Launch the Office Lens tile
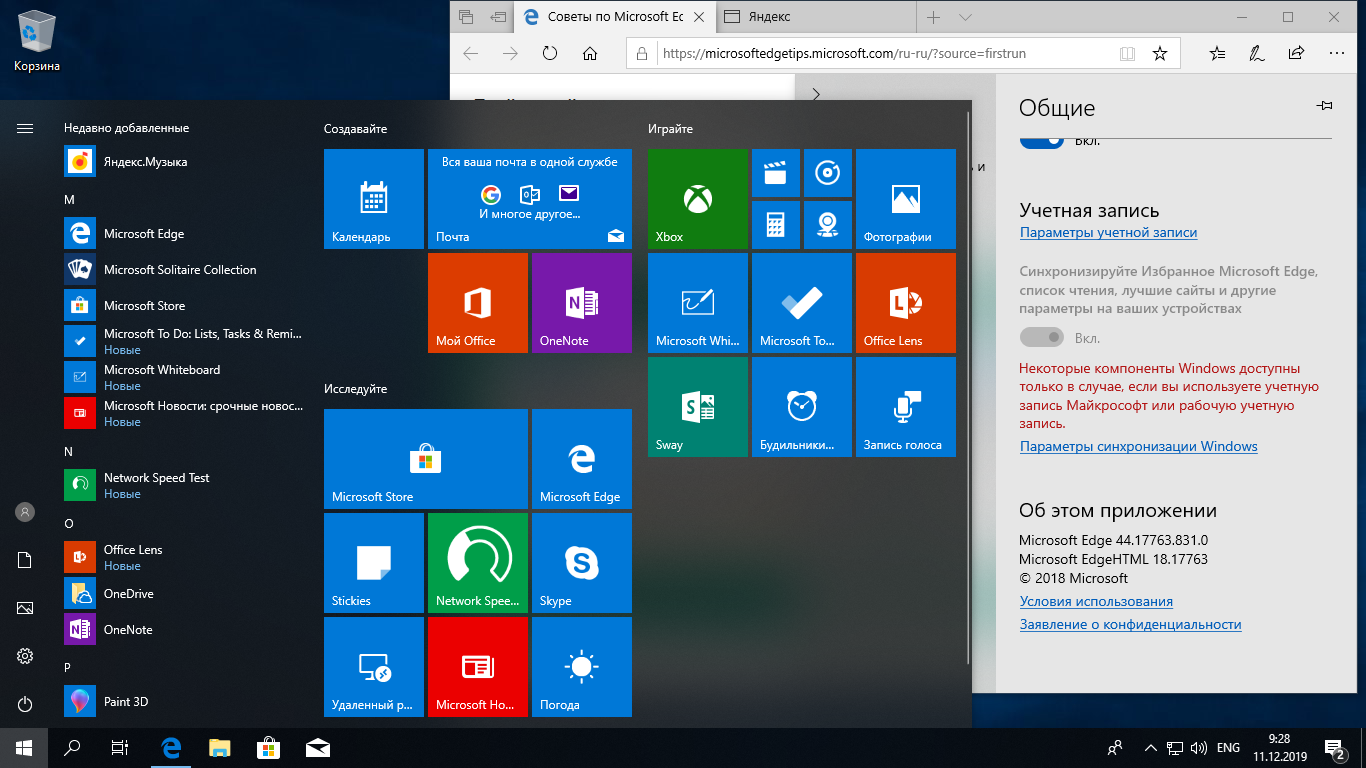This screenshot has height=768, width=1366. coord(906,303)
